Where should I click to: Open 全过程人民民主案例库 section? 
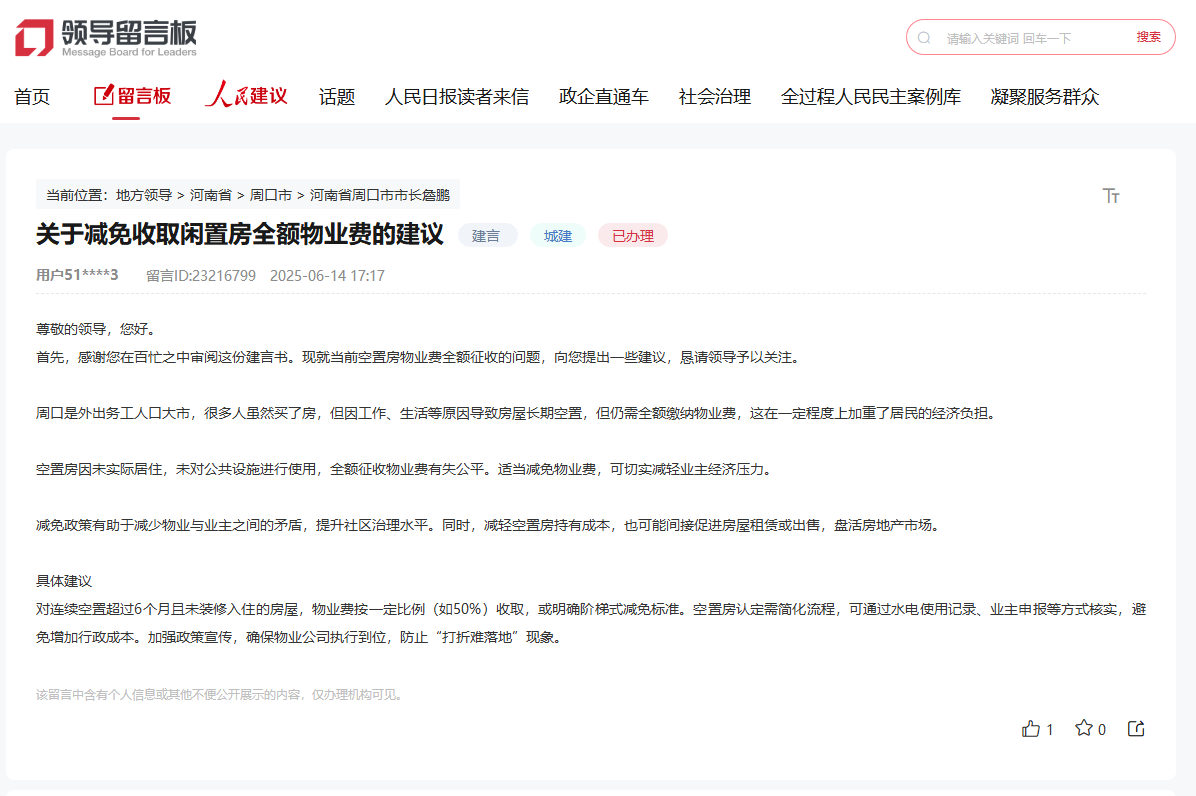[x=871, y=97]
